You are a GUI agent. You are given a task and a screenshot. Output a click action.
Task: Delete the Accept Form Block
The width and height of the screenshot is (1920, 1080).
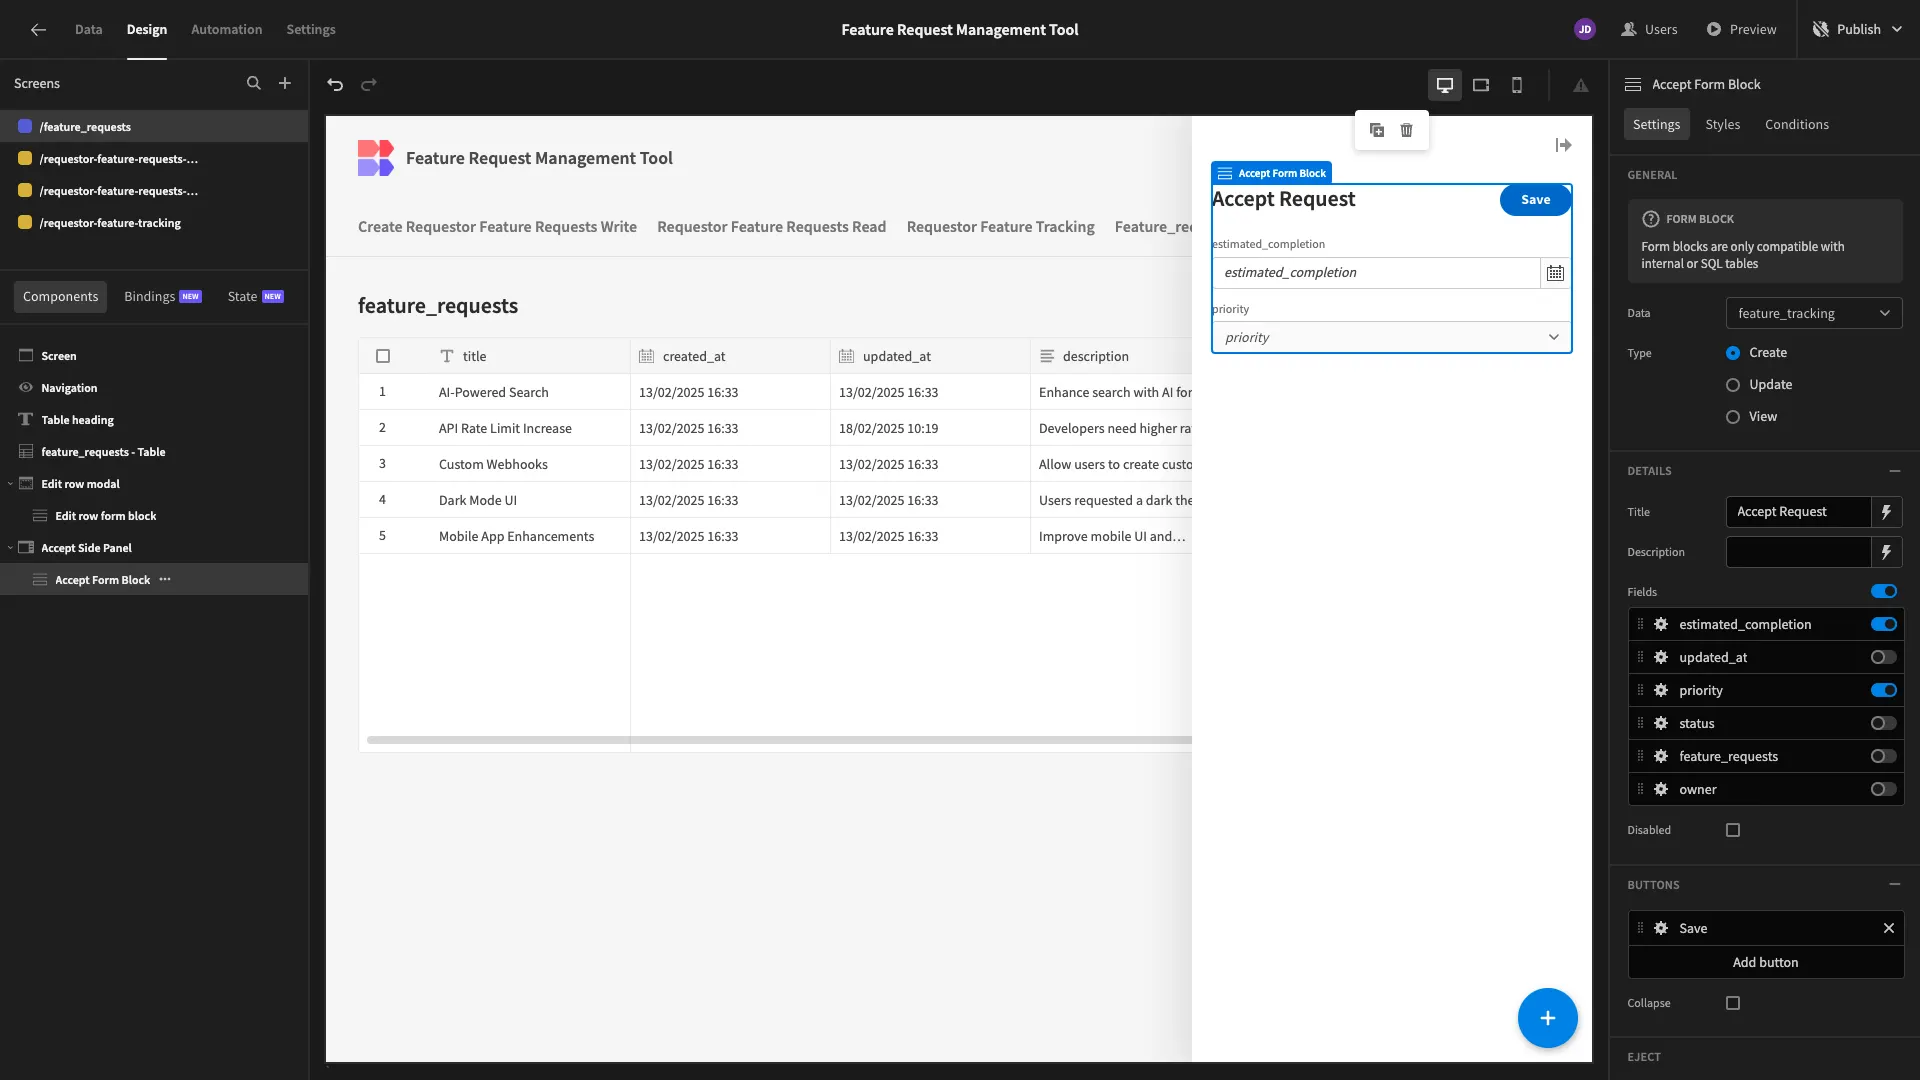1407,130
